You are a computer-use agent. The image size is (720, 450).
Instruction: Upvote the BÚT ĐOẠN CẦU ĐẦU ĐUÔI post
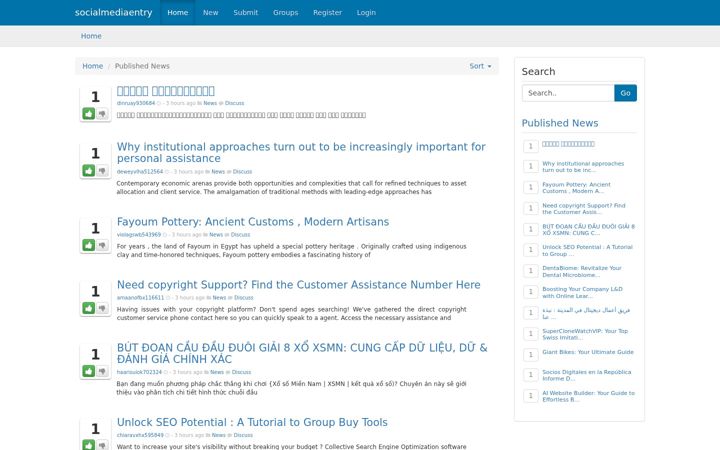(89, 371)
